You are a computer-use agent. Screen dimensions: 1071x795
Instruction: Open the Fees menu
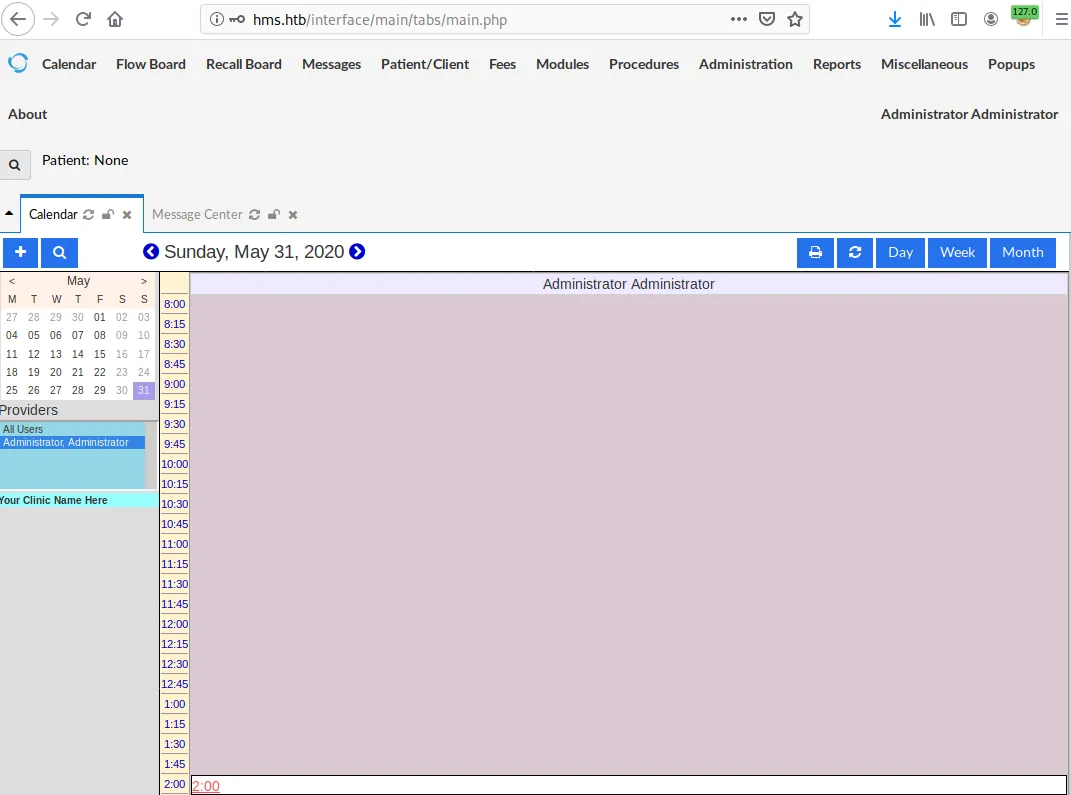click(502, 64)
